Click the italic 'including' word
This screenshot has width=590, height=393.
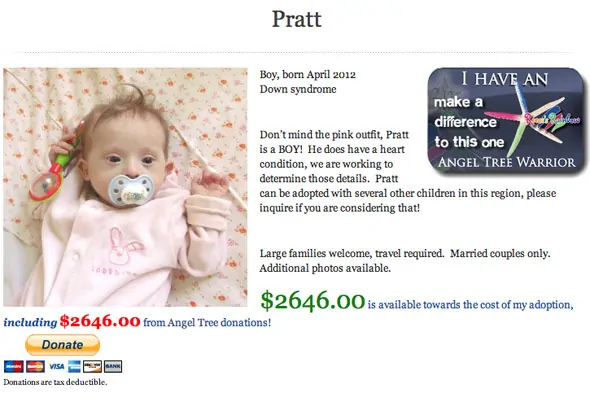click(x=30, y=323)
